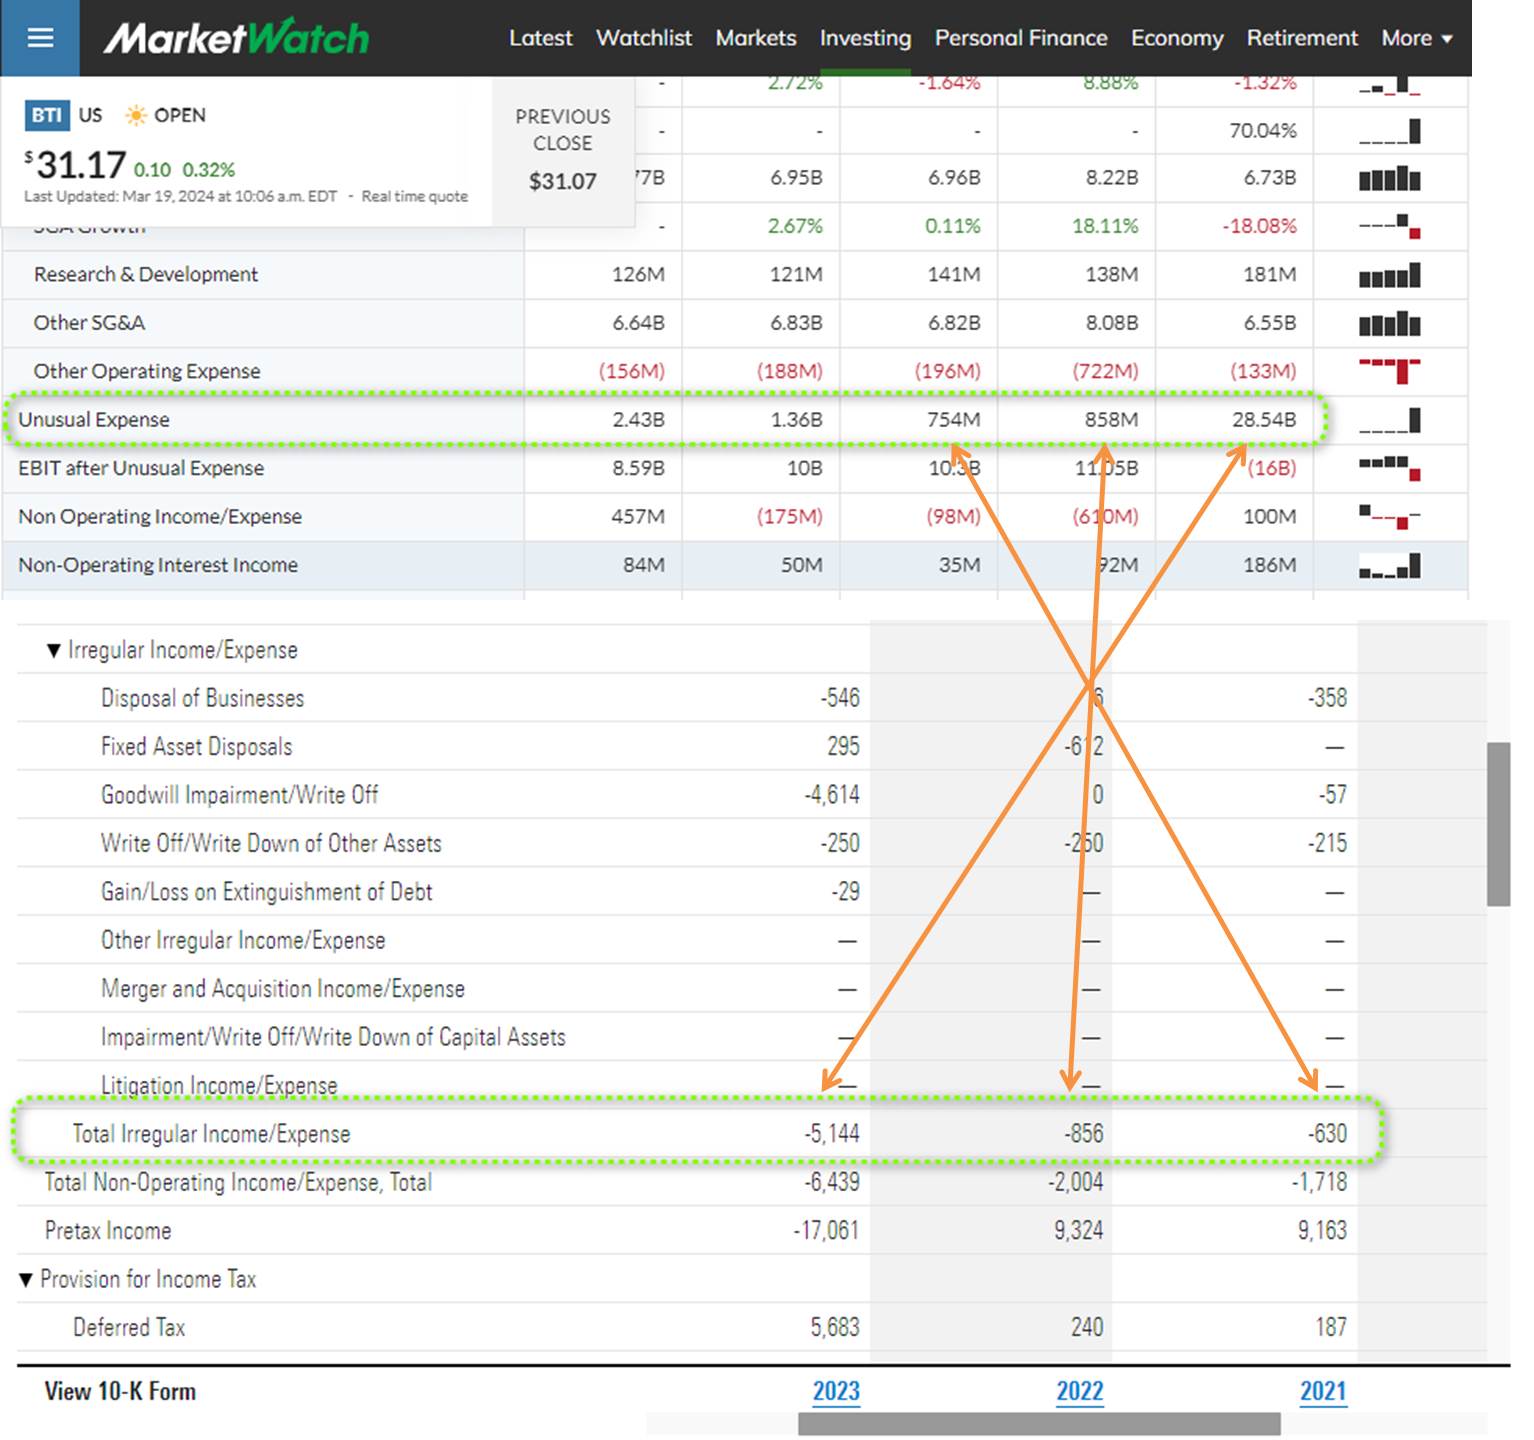
Task: Click the Pretax Income row label
Action: click(x=108, y=1231)
